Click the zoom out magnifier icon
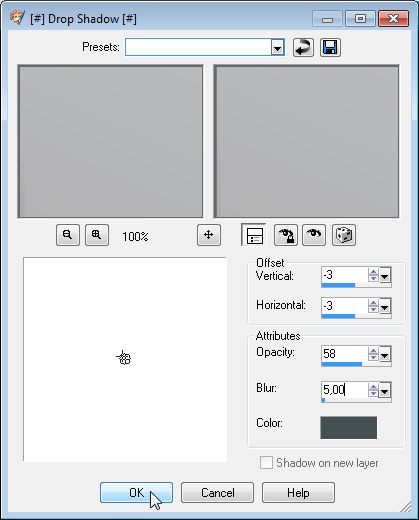The image size is (419, 520). [x=68, y=235]
